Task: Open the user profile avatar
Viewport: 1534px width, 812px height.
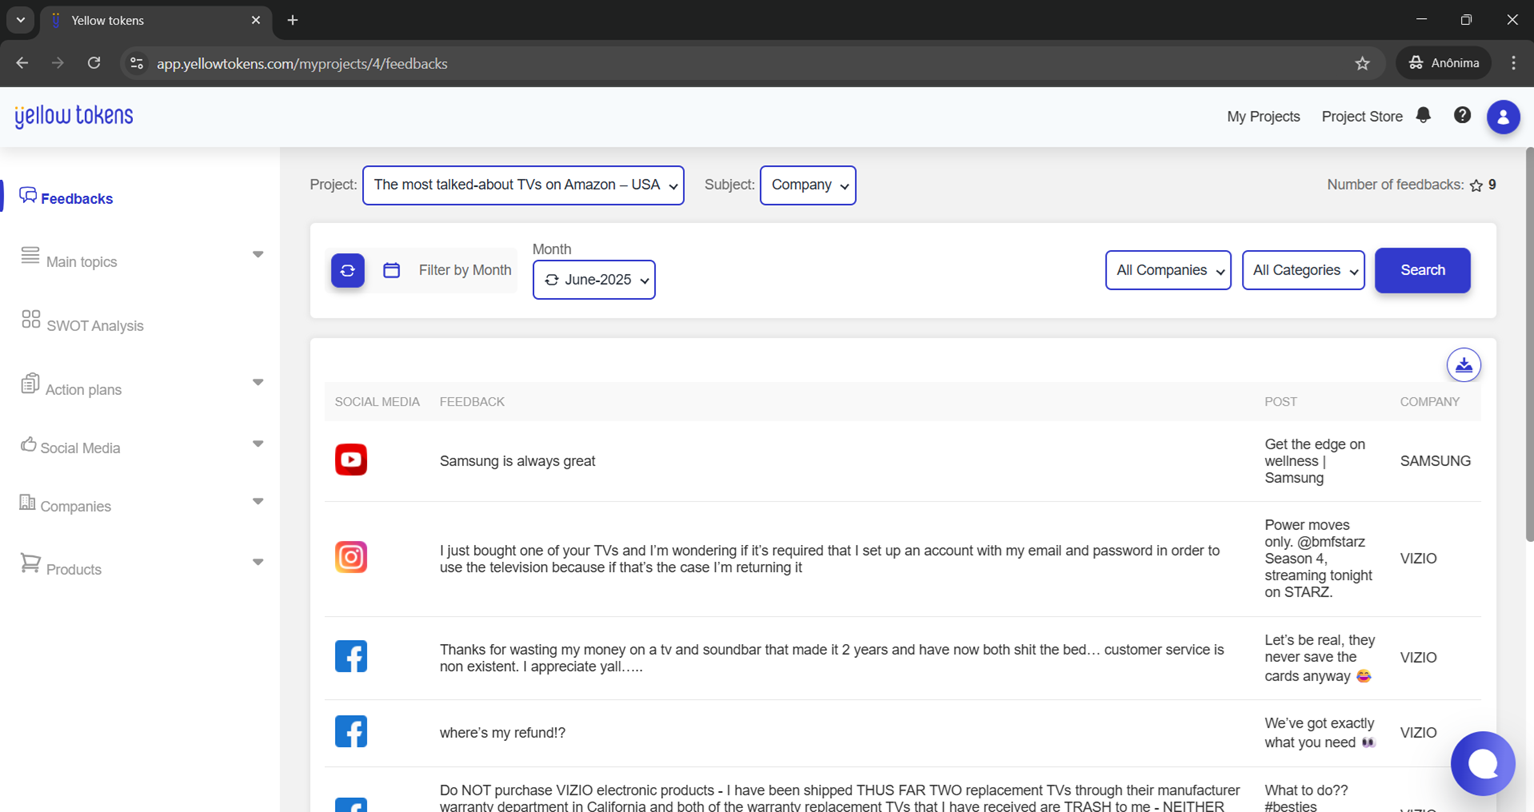Action: coord(1502,117)
